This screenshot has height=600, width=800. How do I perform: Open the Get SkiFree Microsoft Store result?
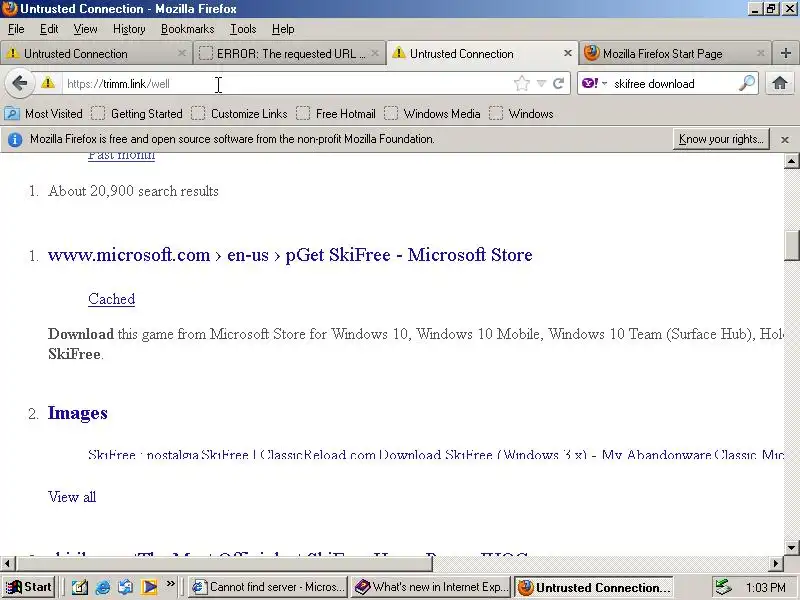tap(290, 255)
